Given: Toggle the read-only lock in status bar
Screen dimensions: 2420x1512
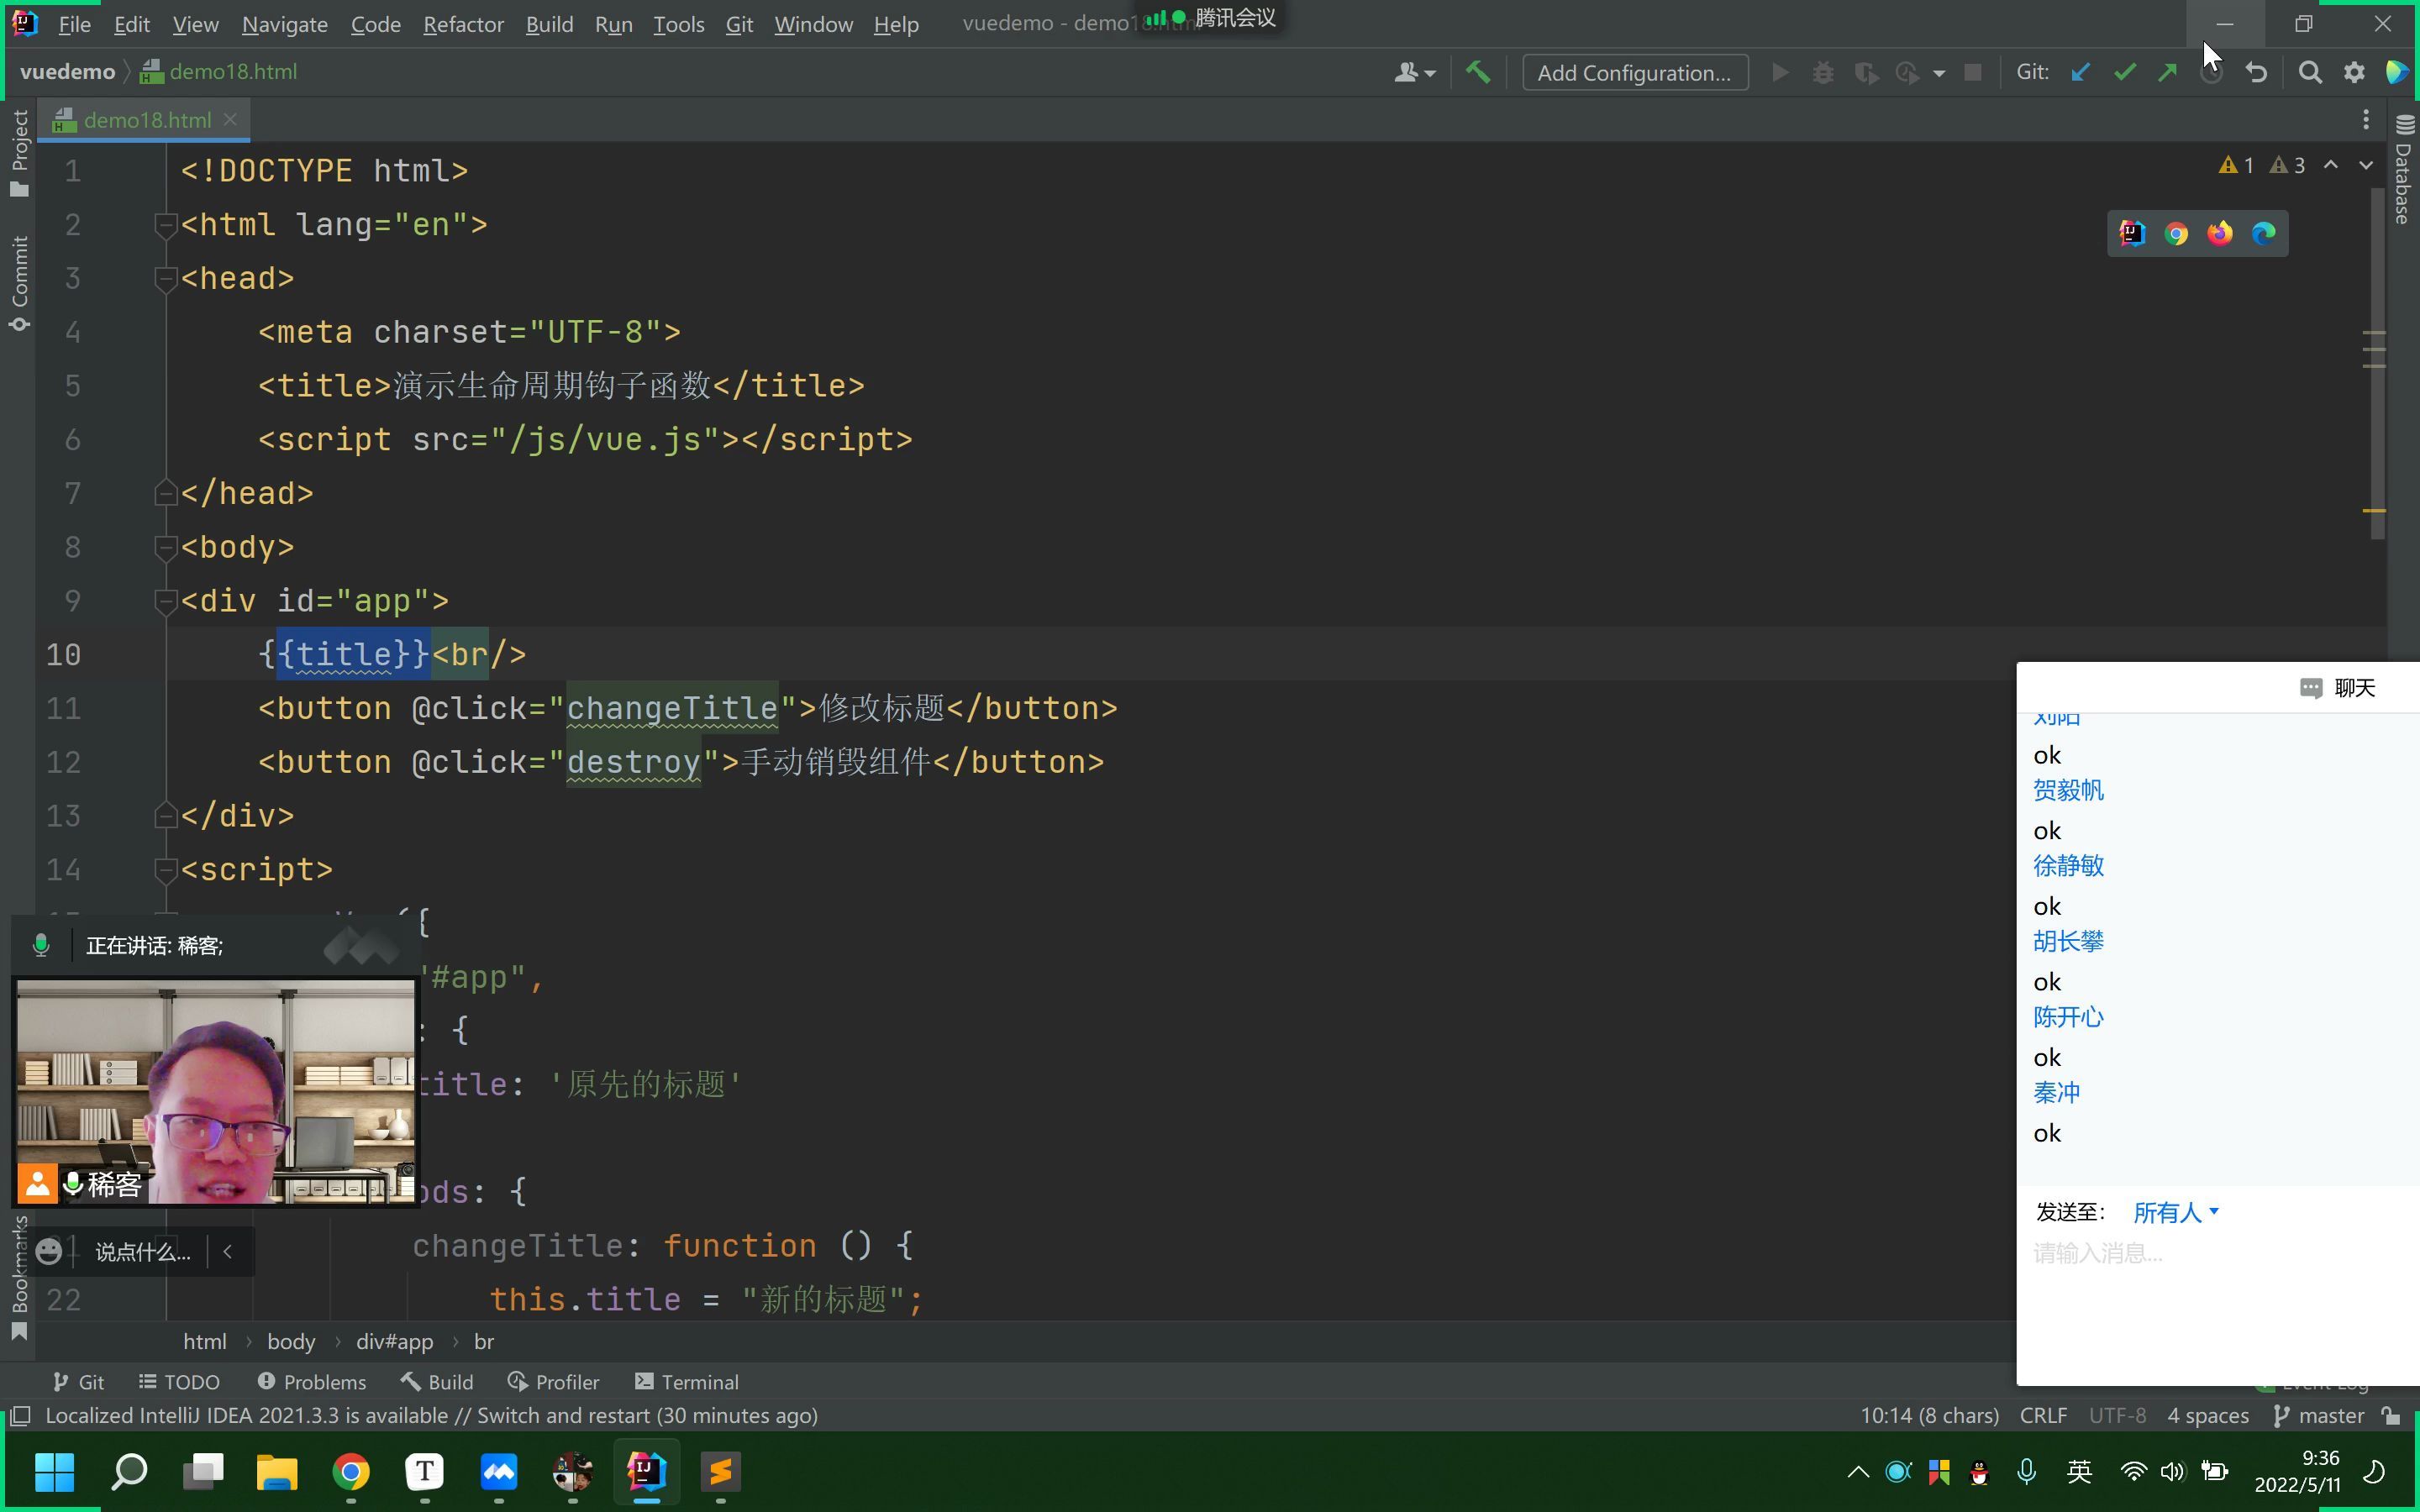Looking at the screenshot, I should click(x=2390, y=1415).
